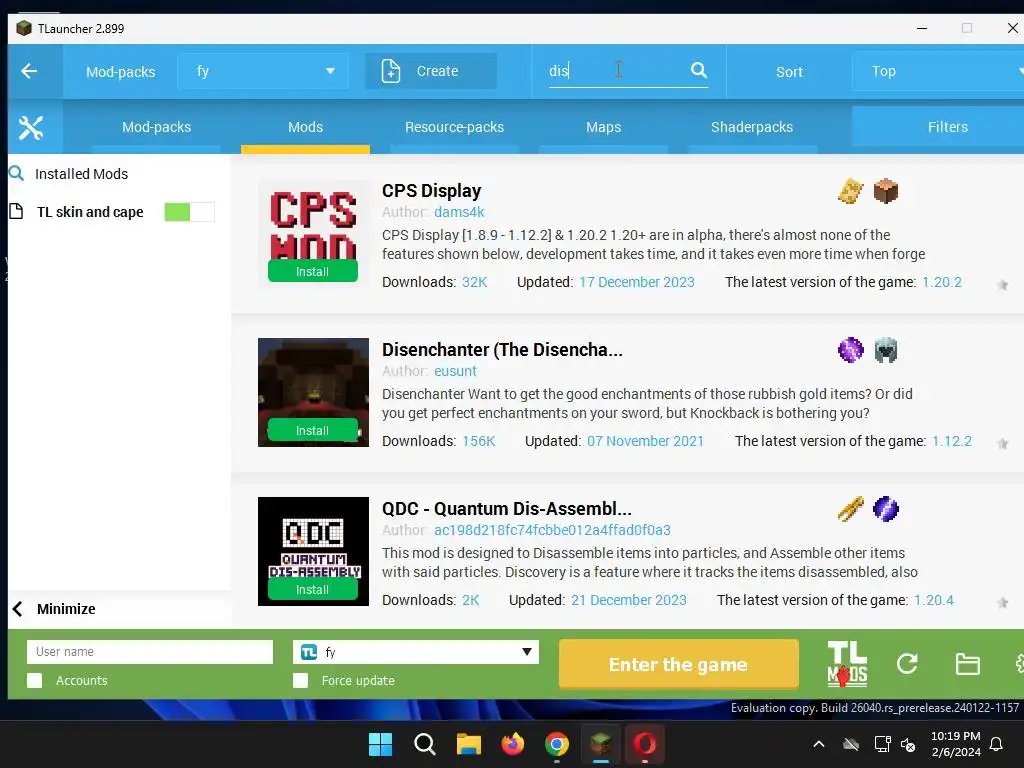The height and width of the screenshot is (768, 1024).
Task: Favorite CPS Display with star icon
Action: click(1002, 285)
